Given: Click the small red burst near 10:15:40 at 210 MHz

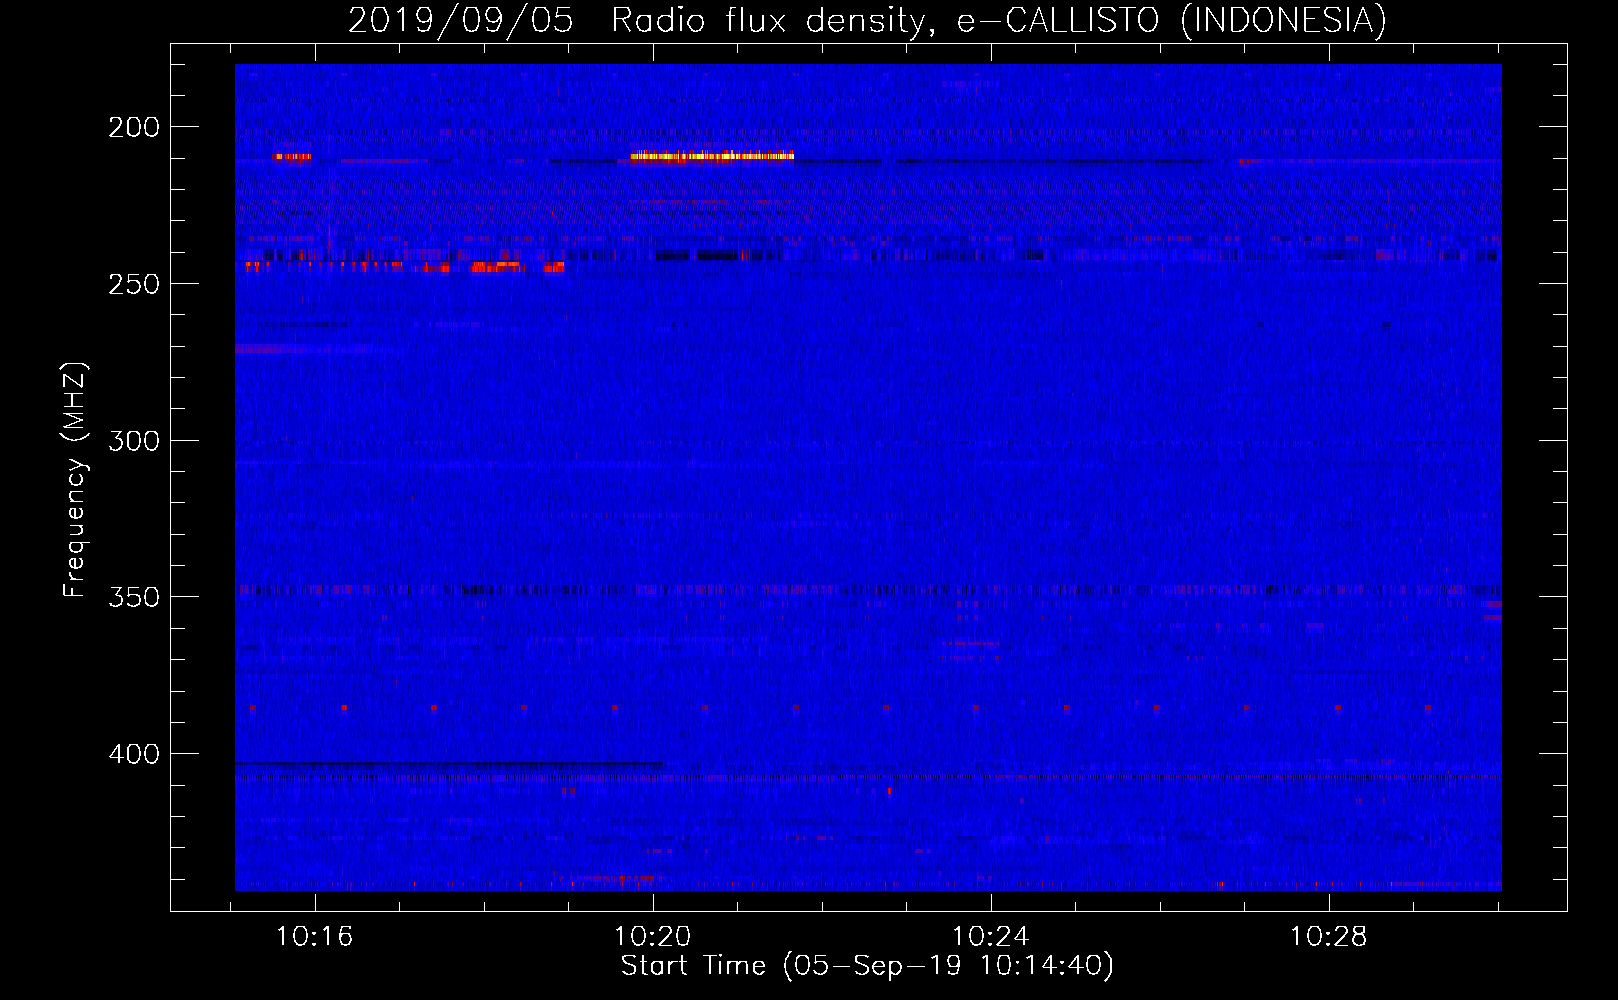Looking at the screenshot, I should pos(292,157).
